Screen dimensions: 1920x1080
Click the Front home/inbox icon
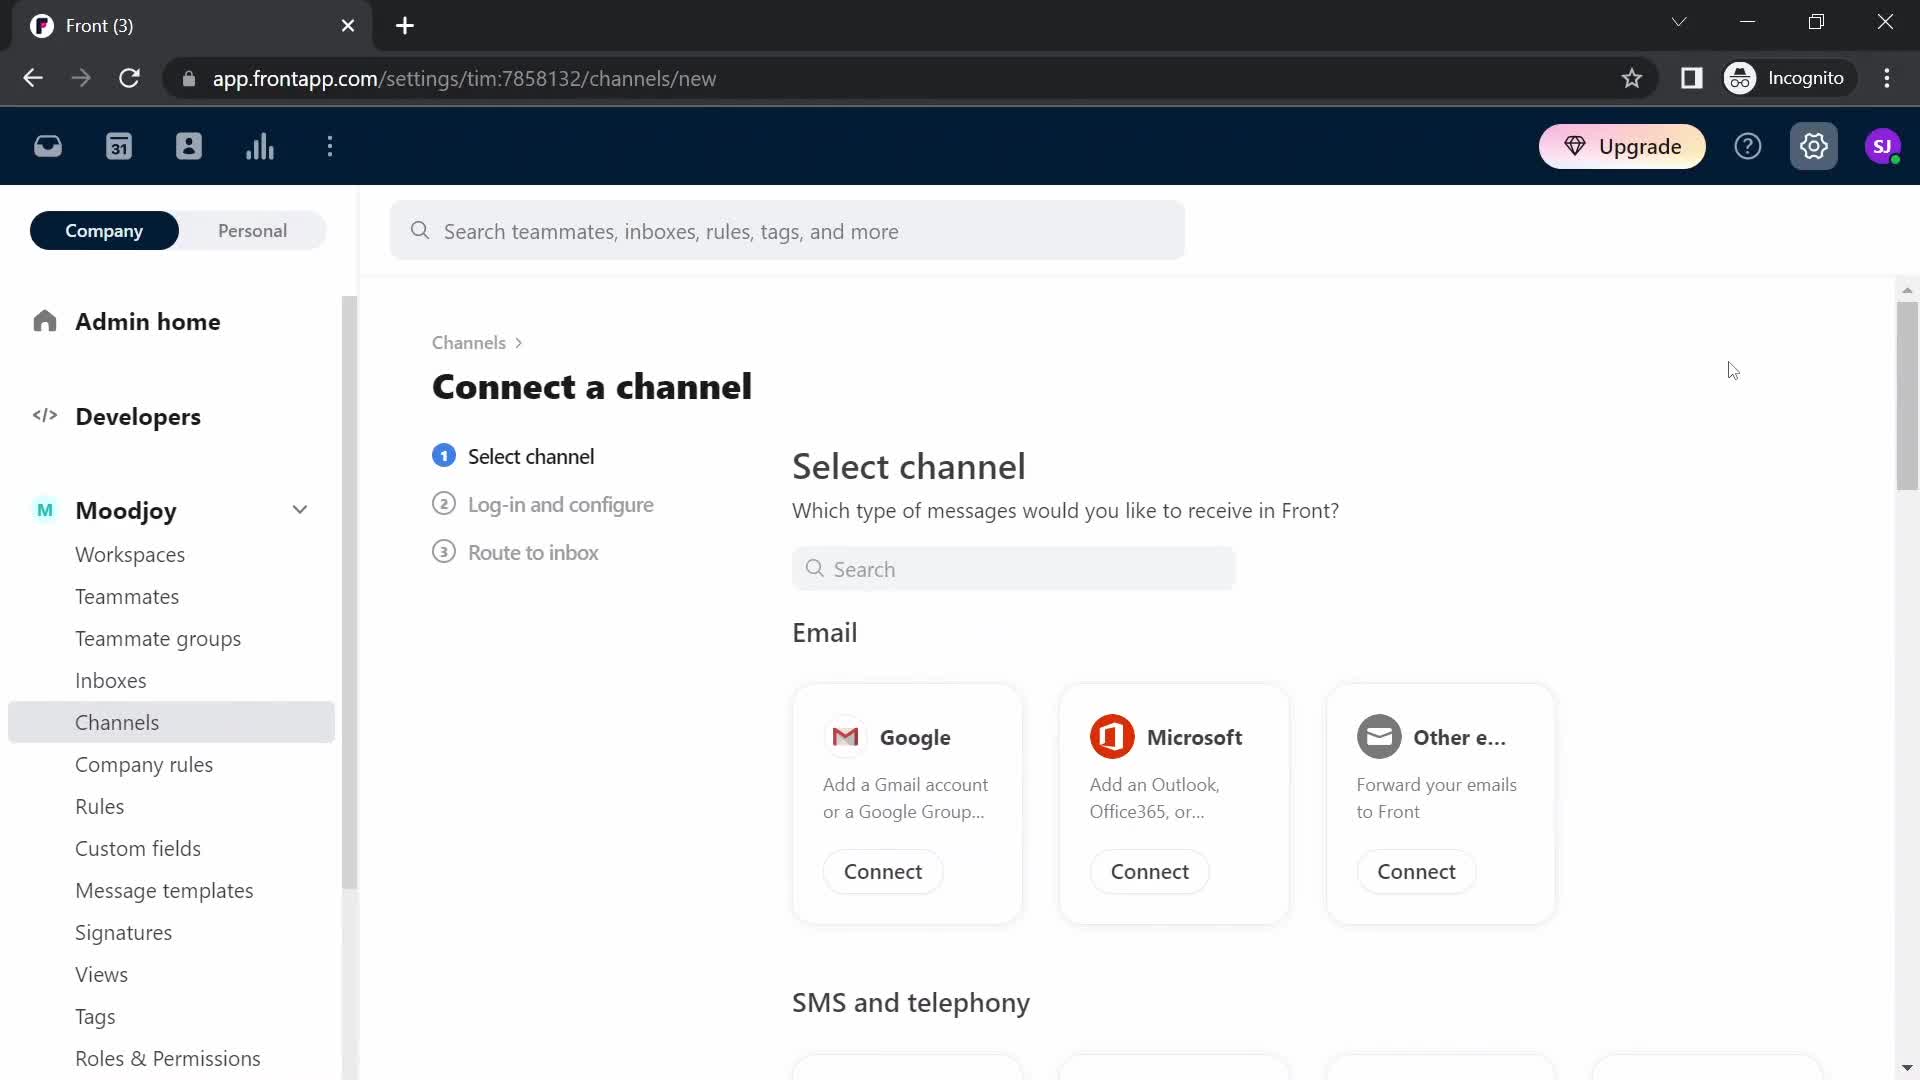coord(47,146)
